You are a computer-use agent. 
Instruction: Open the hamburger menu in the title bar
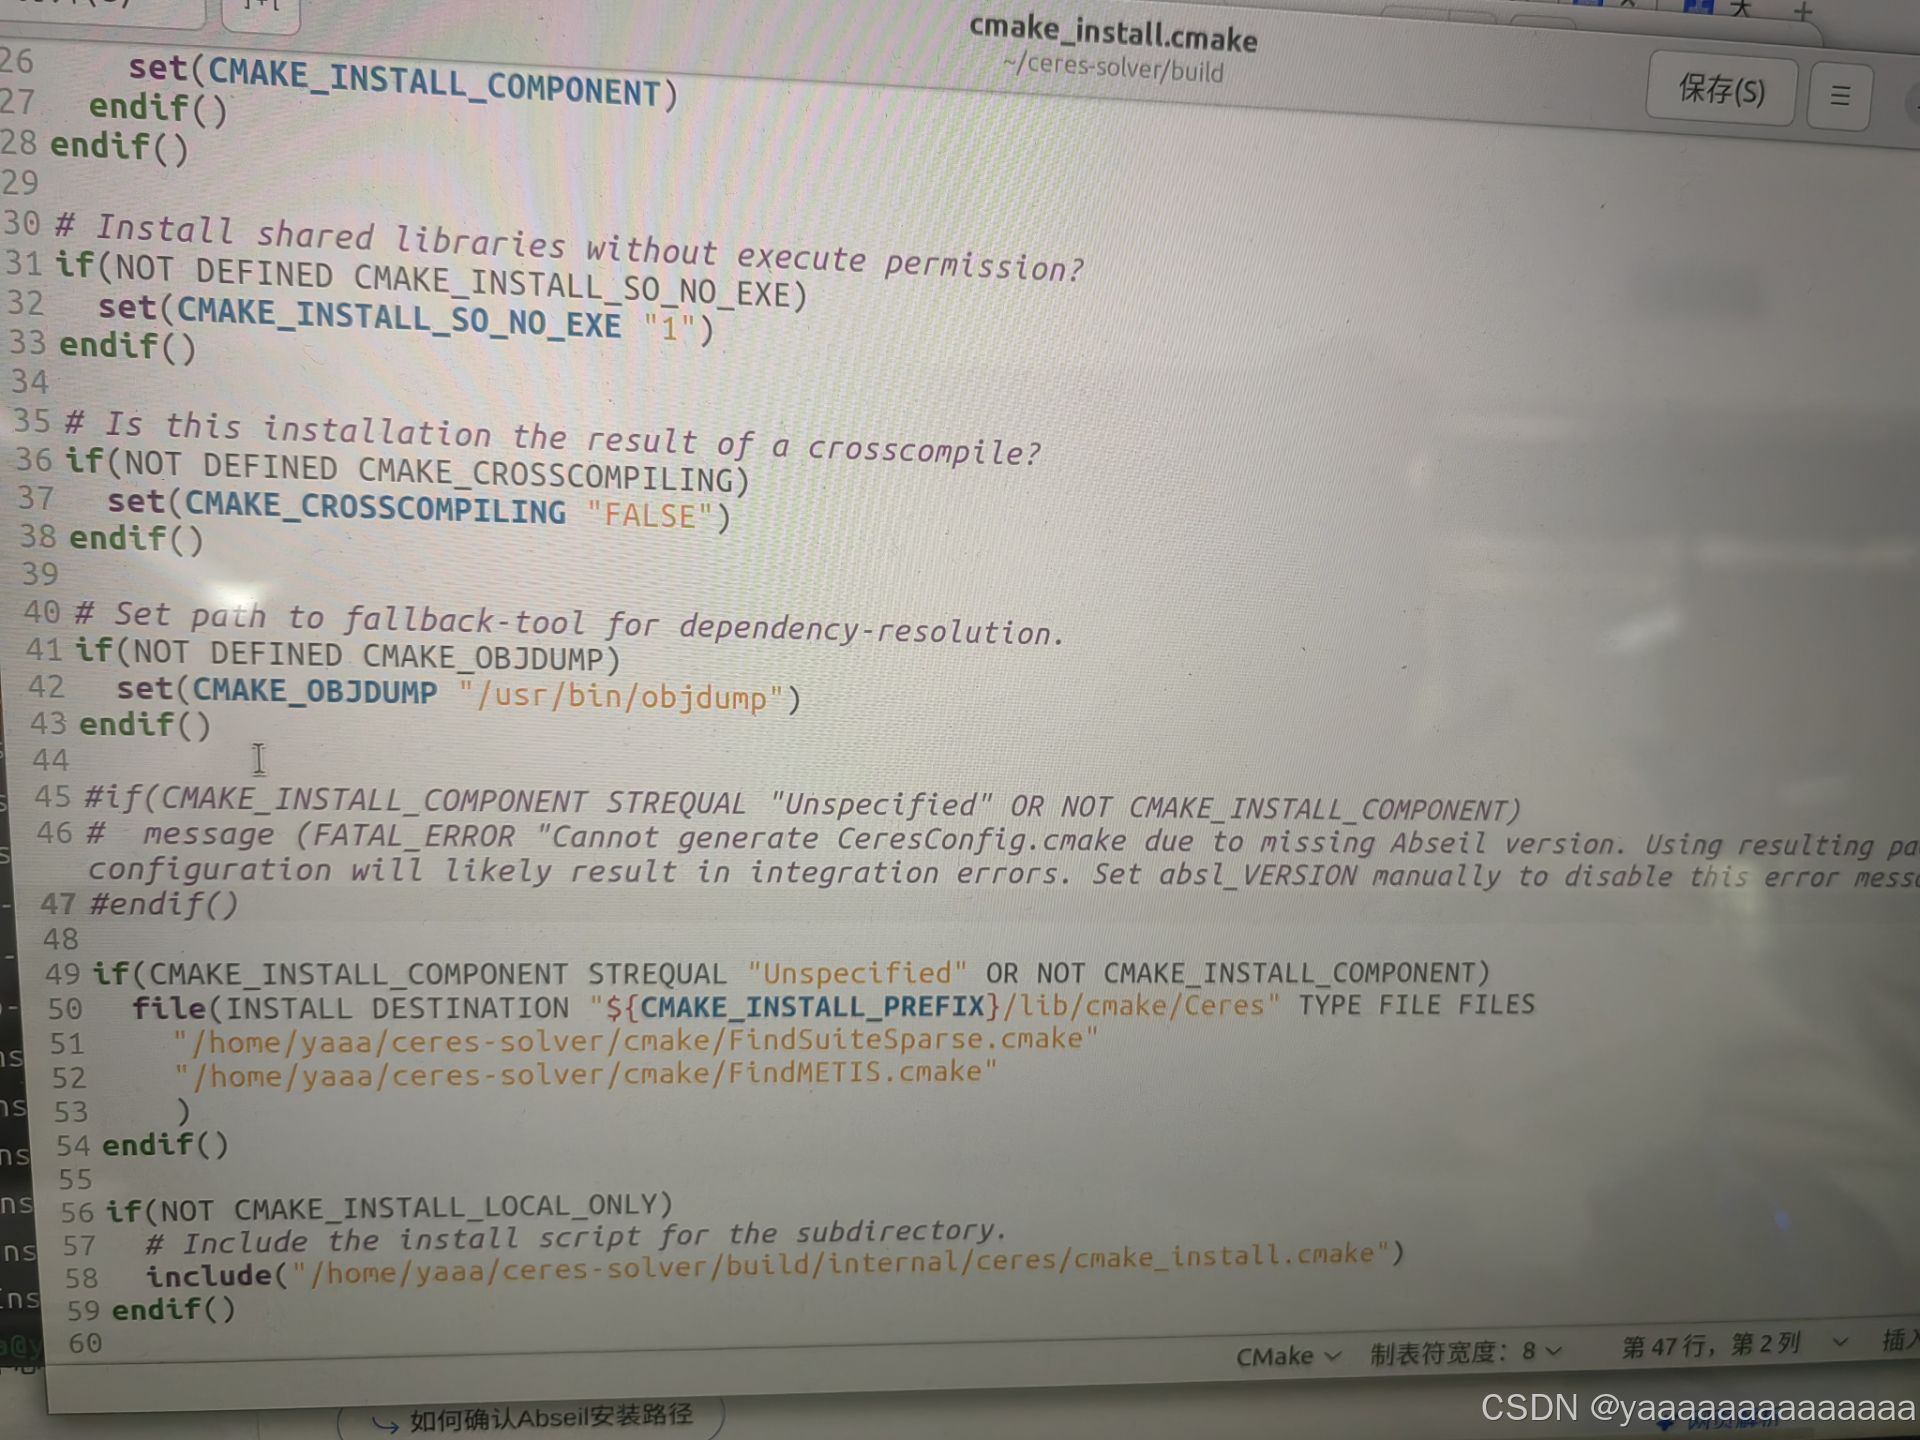point(1838,94)
